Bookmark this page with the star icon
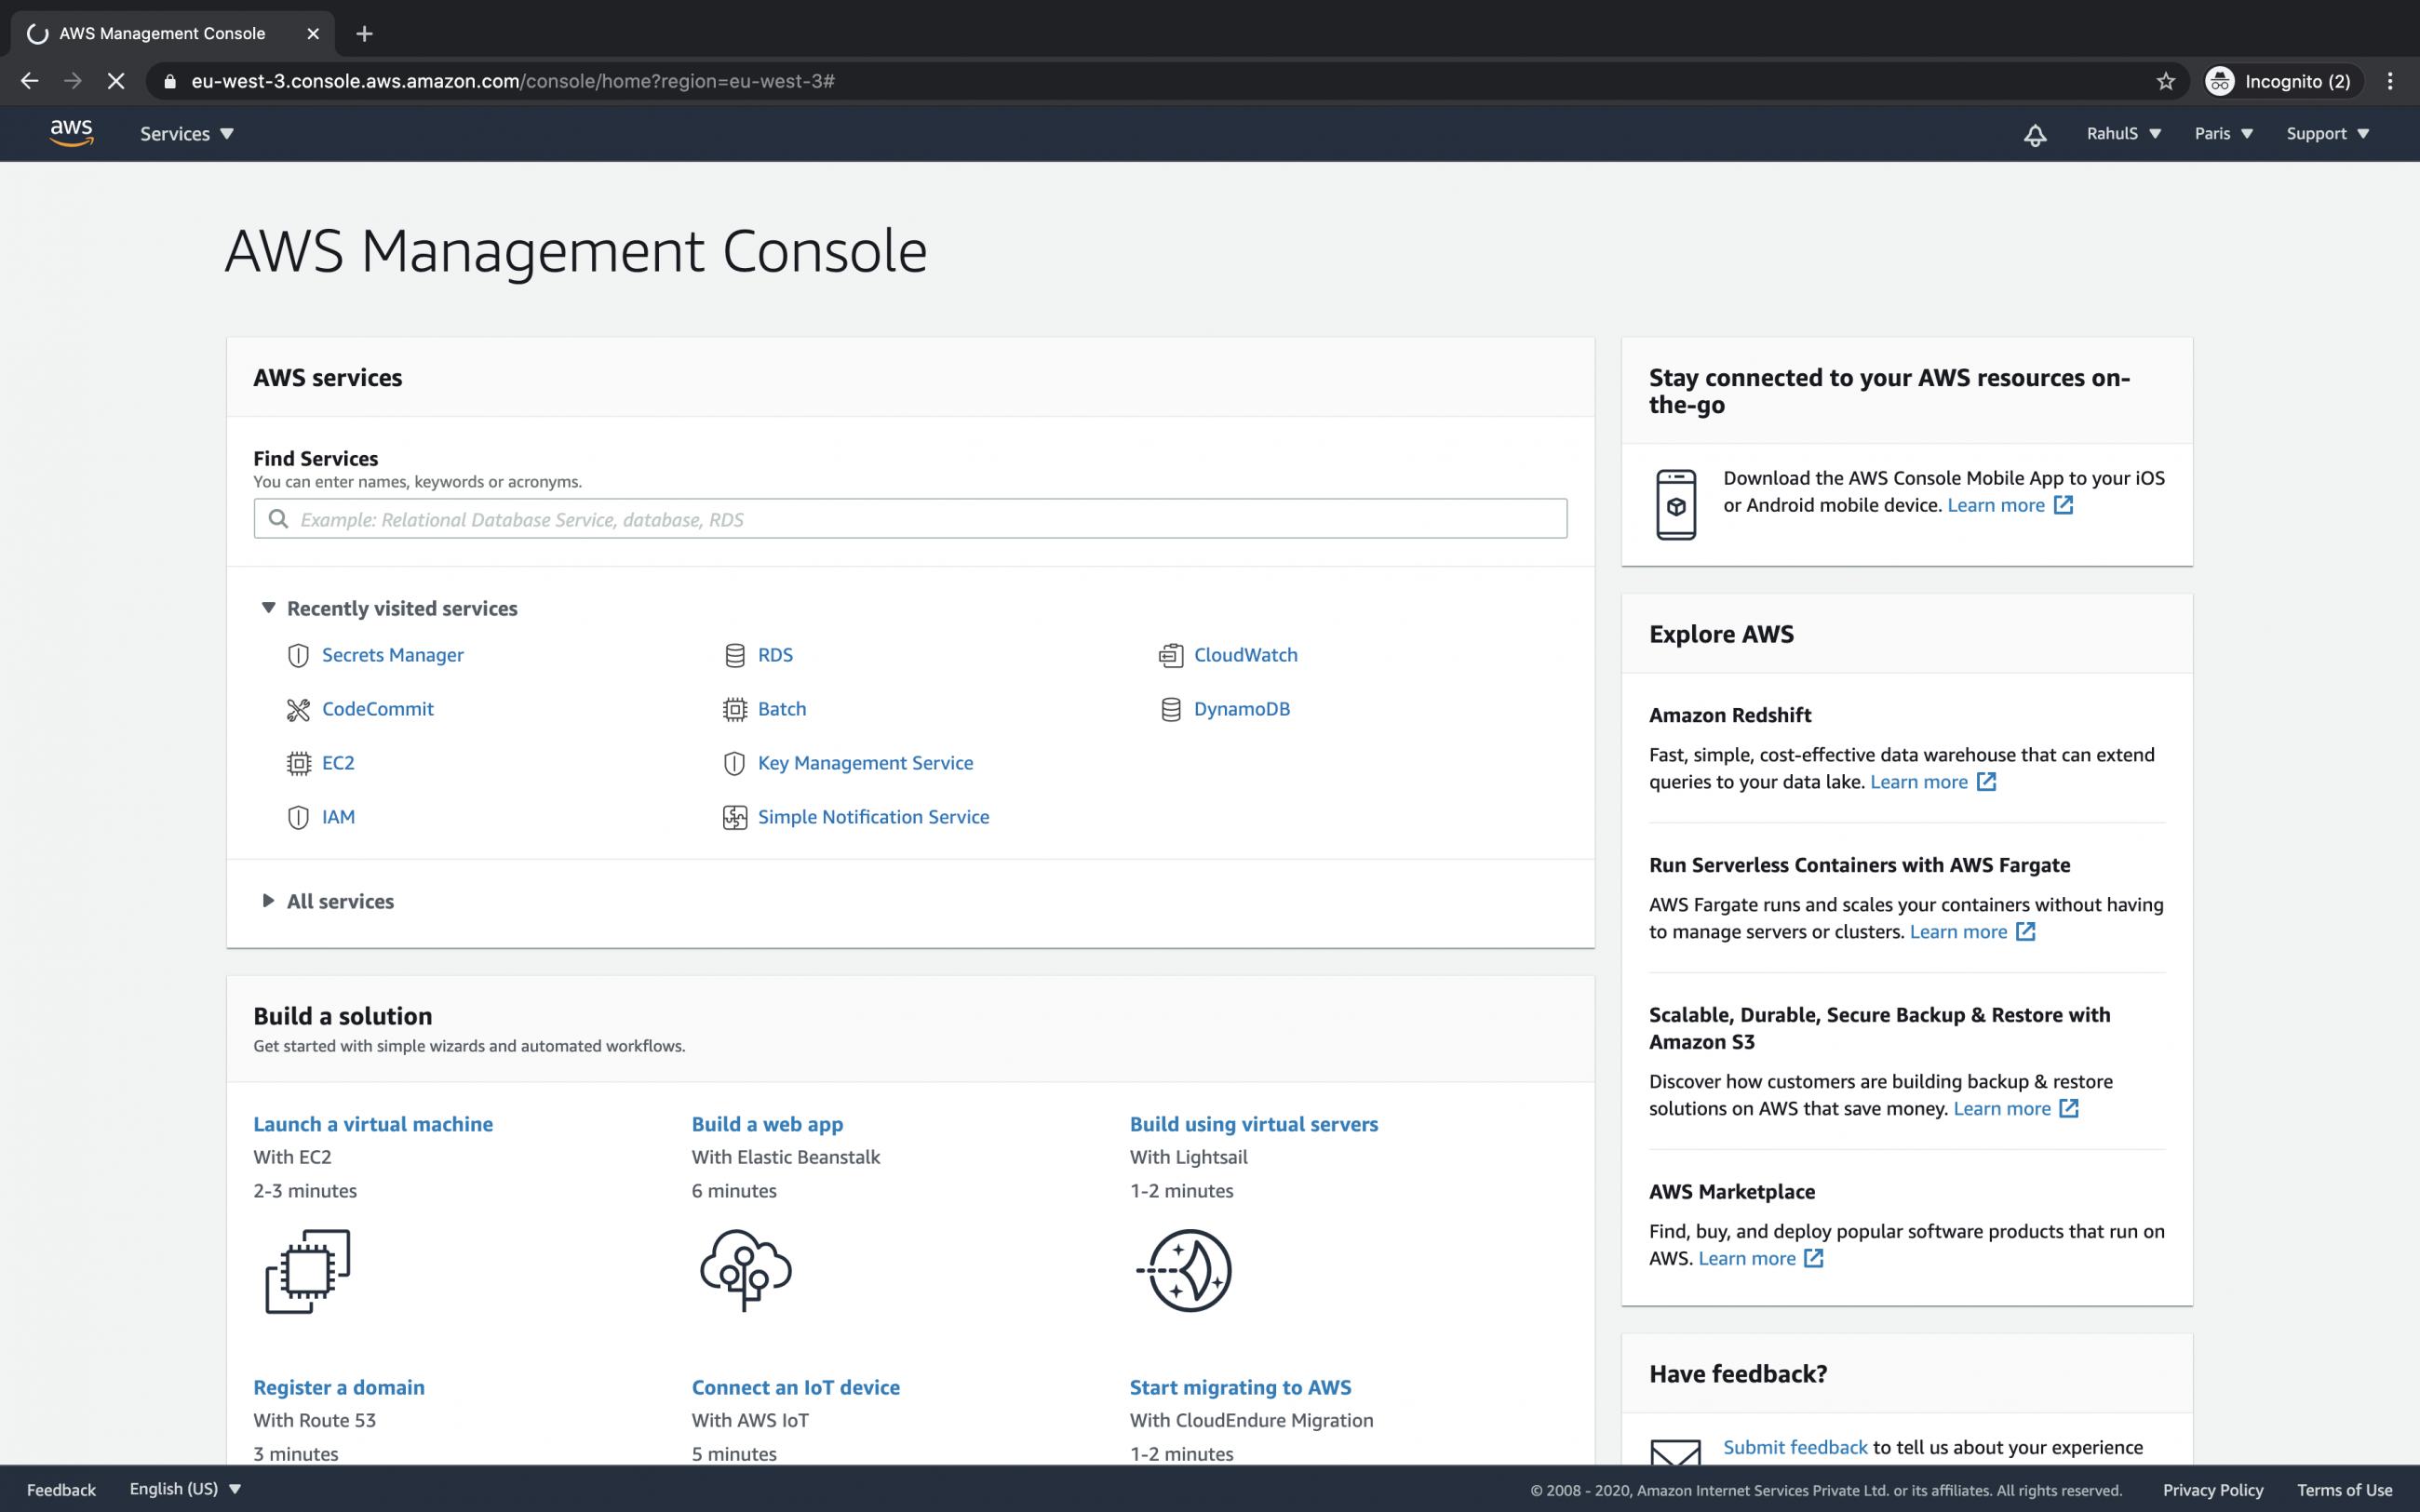 (x=2166, y=81)
